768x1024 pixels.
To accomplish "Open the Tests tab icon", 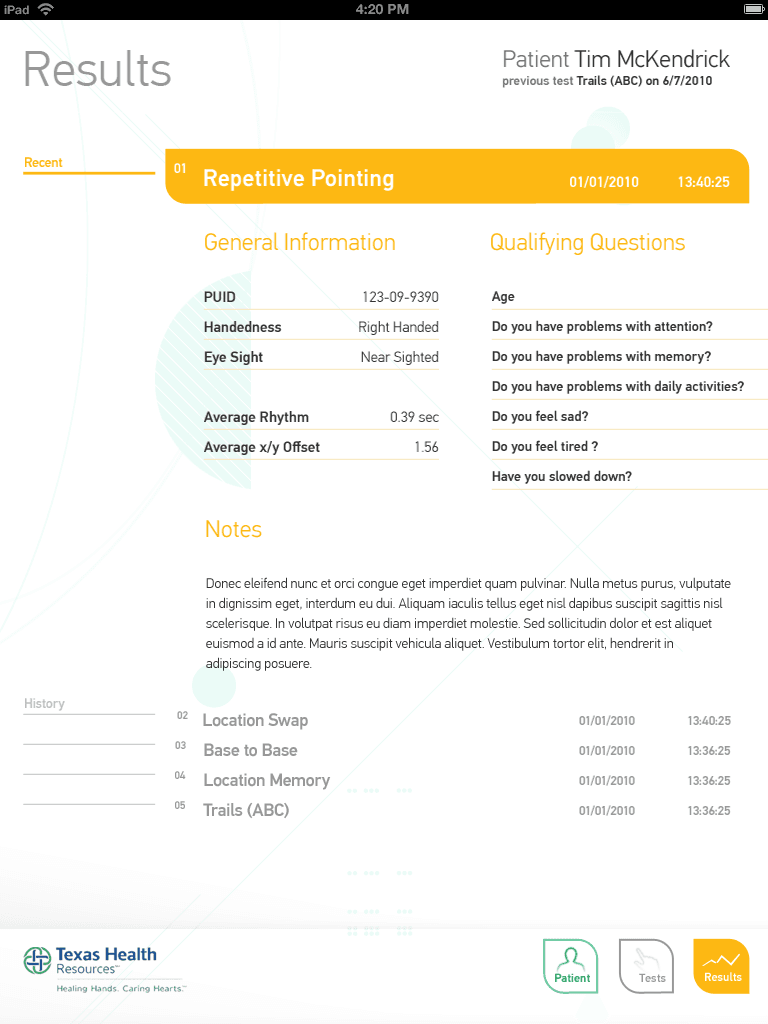I will tap(646, 966).
